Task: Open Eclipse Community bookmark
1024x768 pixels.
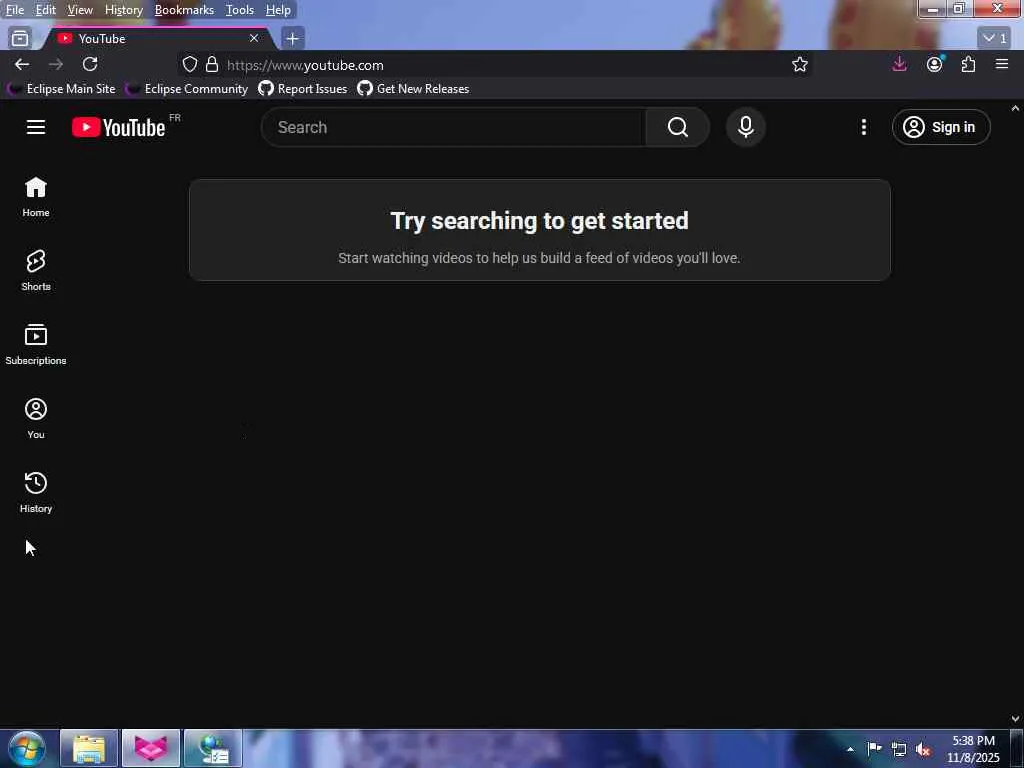Action: (x=187, y=89)
